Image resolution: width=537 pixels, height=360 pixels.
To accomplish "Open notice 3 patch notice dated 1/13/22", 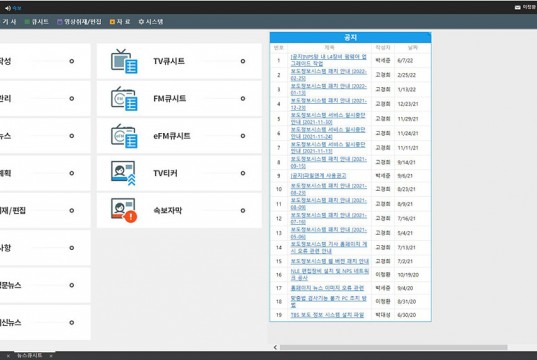I will (x=328, y=89).
